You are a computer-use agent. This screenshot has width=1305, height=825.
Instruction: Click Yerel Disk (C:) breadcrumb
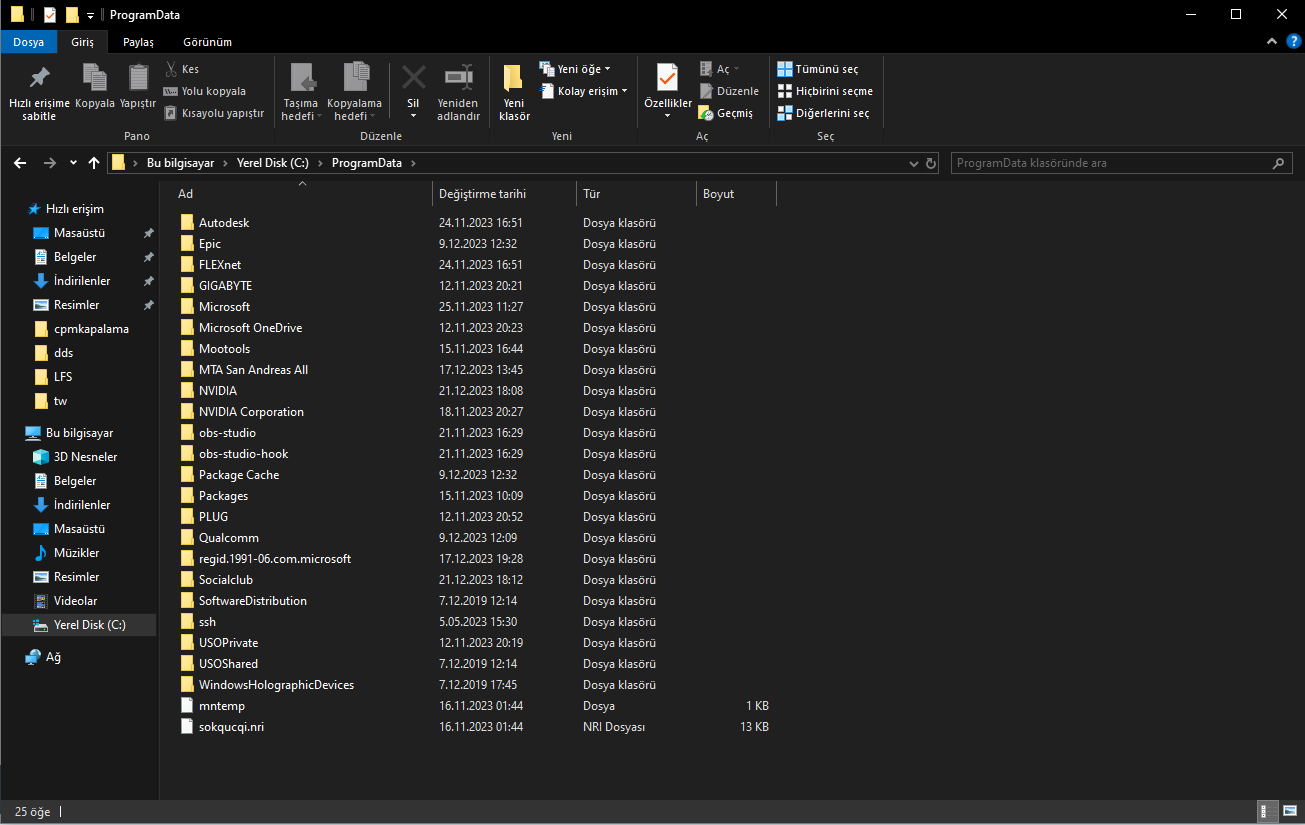(x=273, y=163)
